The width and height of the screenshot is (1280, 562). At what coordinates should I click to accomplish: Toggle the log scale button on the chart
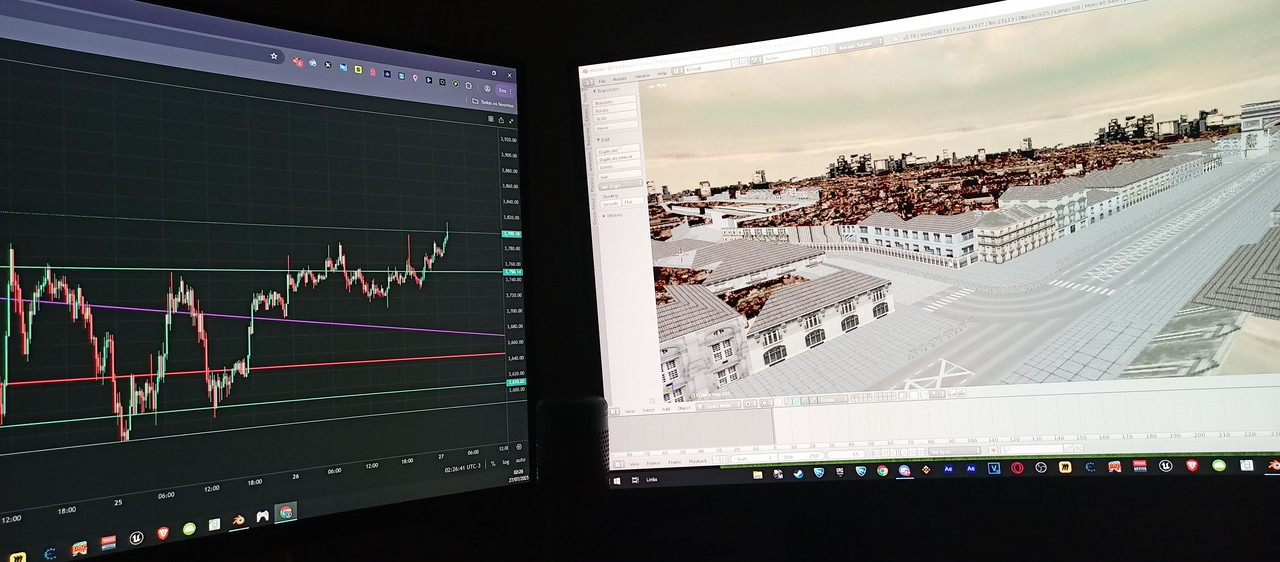(x=506, y=461)
